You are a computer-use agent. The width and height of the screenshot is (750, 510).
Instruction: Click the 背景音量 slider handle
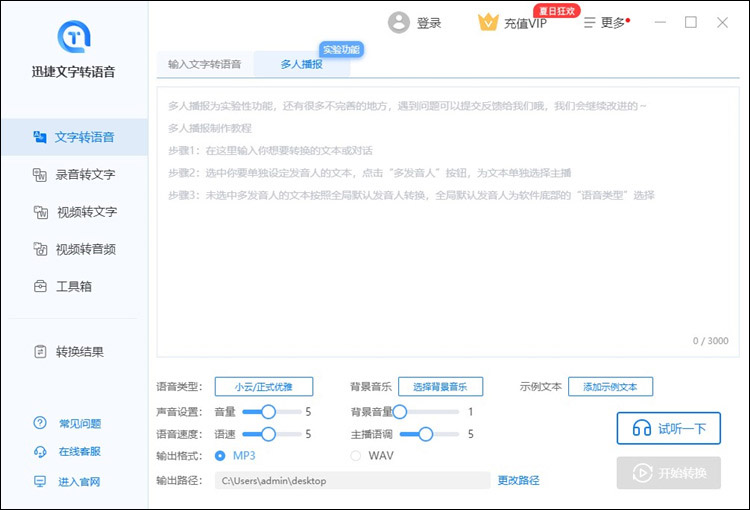[x=400, y=411]
